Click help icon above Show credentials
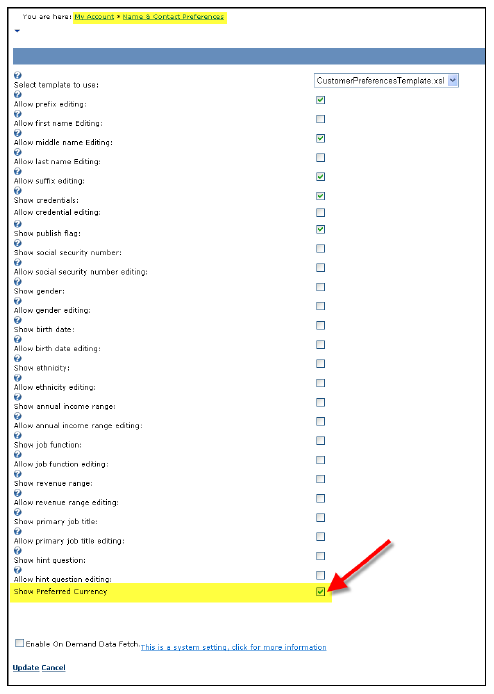This screenshot has height=694, width=494. pos(18,191)
